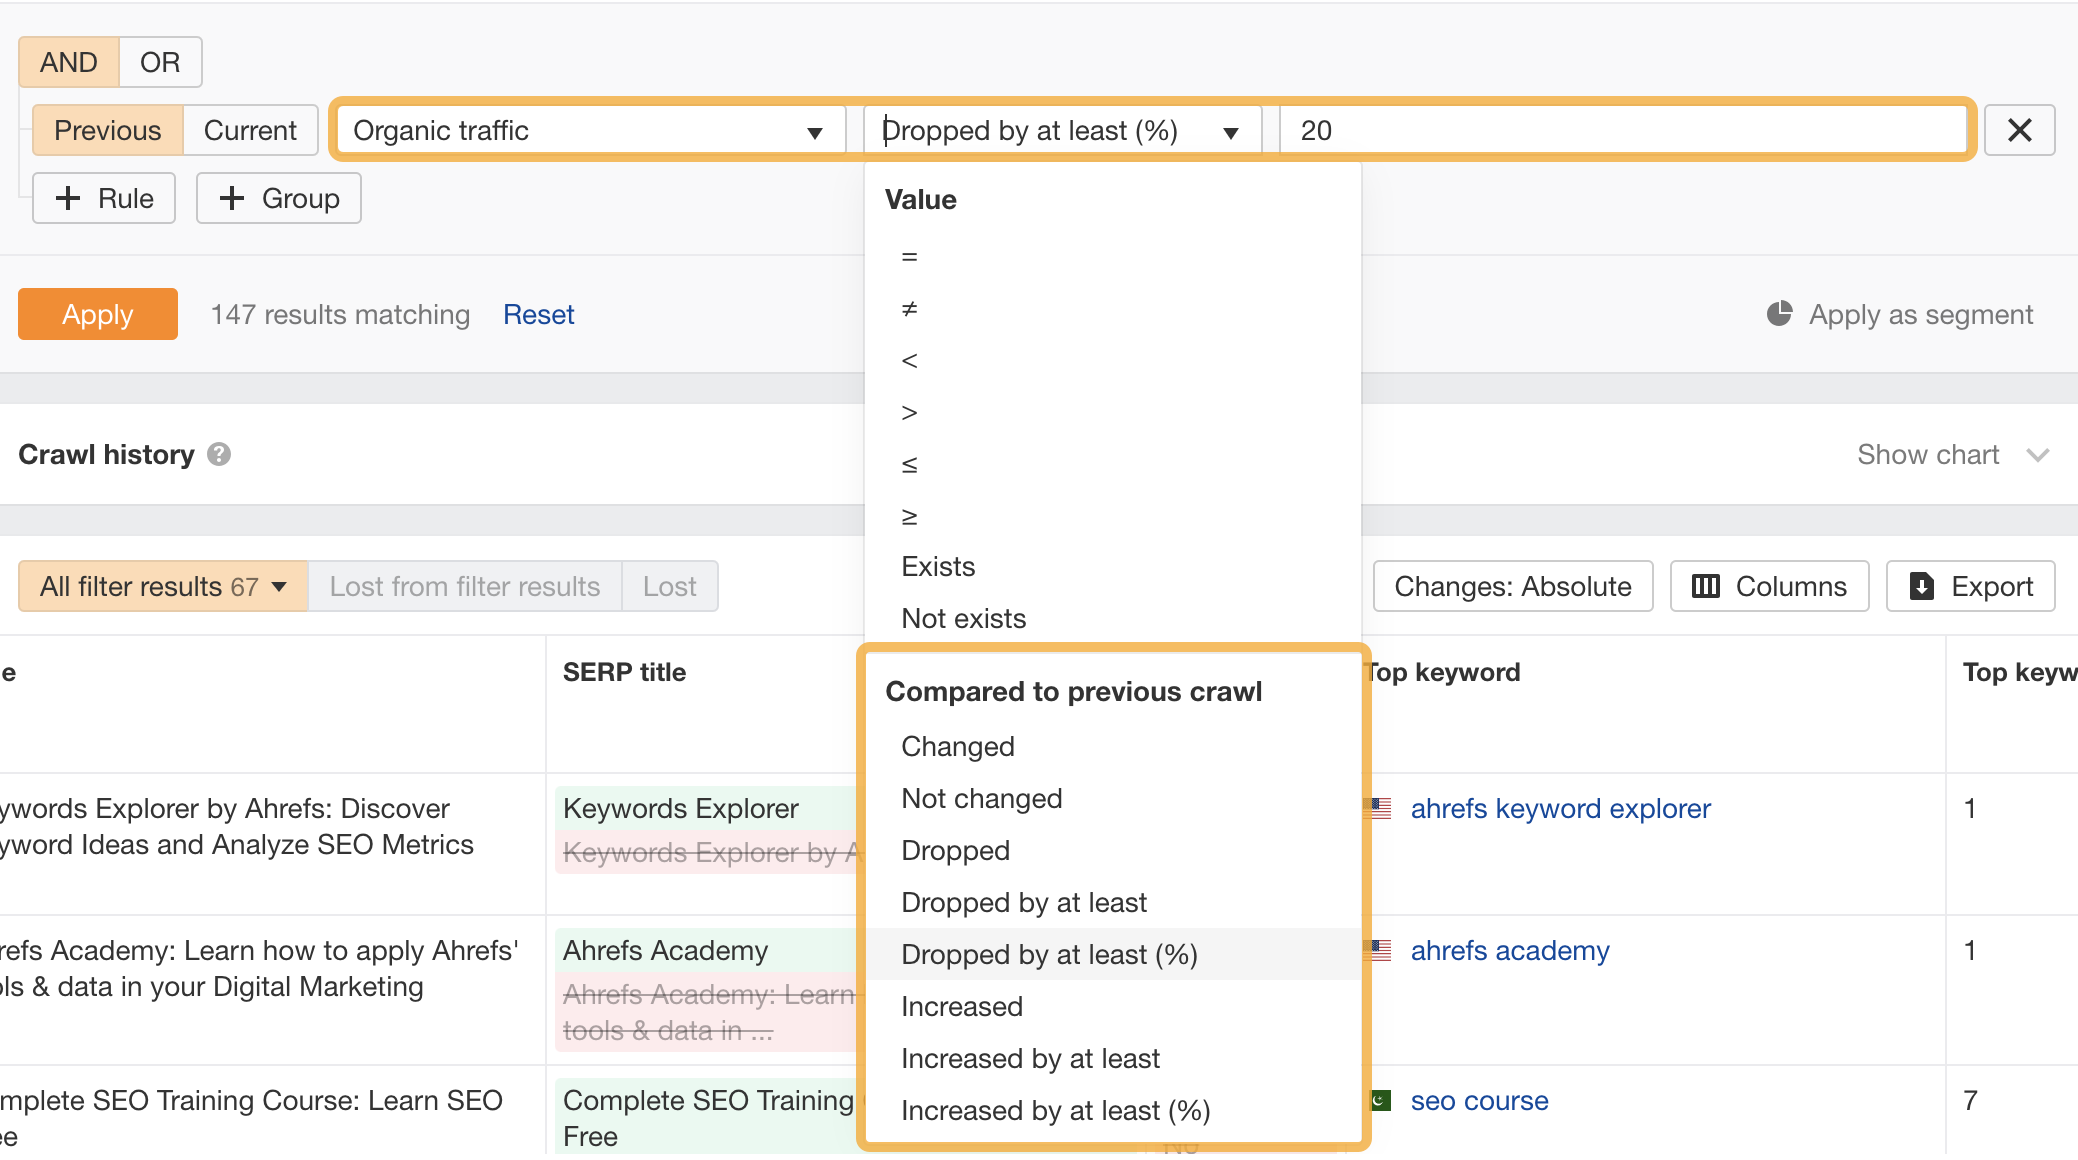Click the Apply filter button
The image size is (2078, 1160).
click(x=97, y=313)
